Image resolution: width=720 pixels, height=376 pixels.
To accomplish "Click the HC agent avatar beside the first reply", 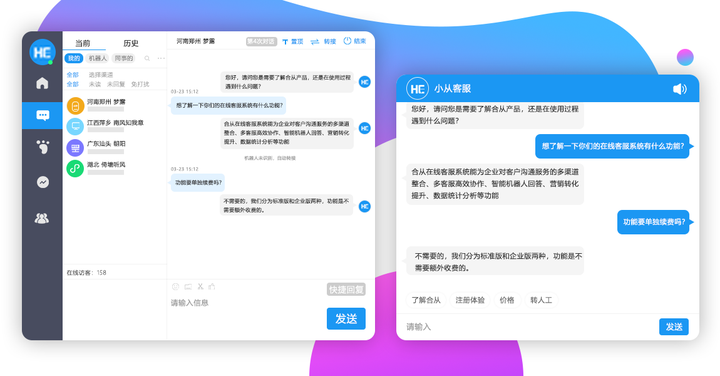I will [365, 82].
